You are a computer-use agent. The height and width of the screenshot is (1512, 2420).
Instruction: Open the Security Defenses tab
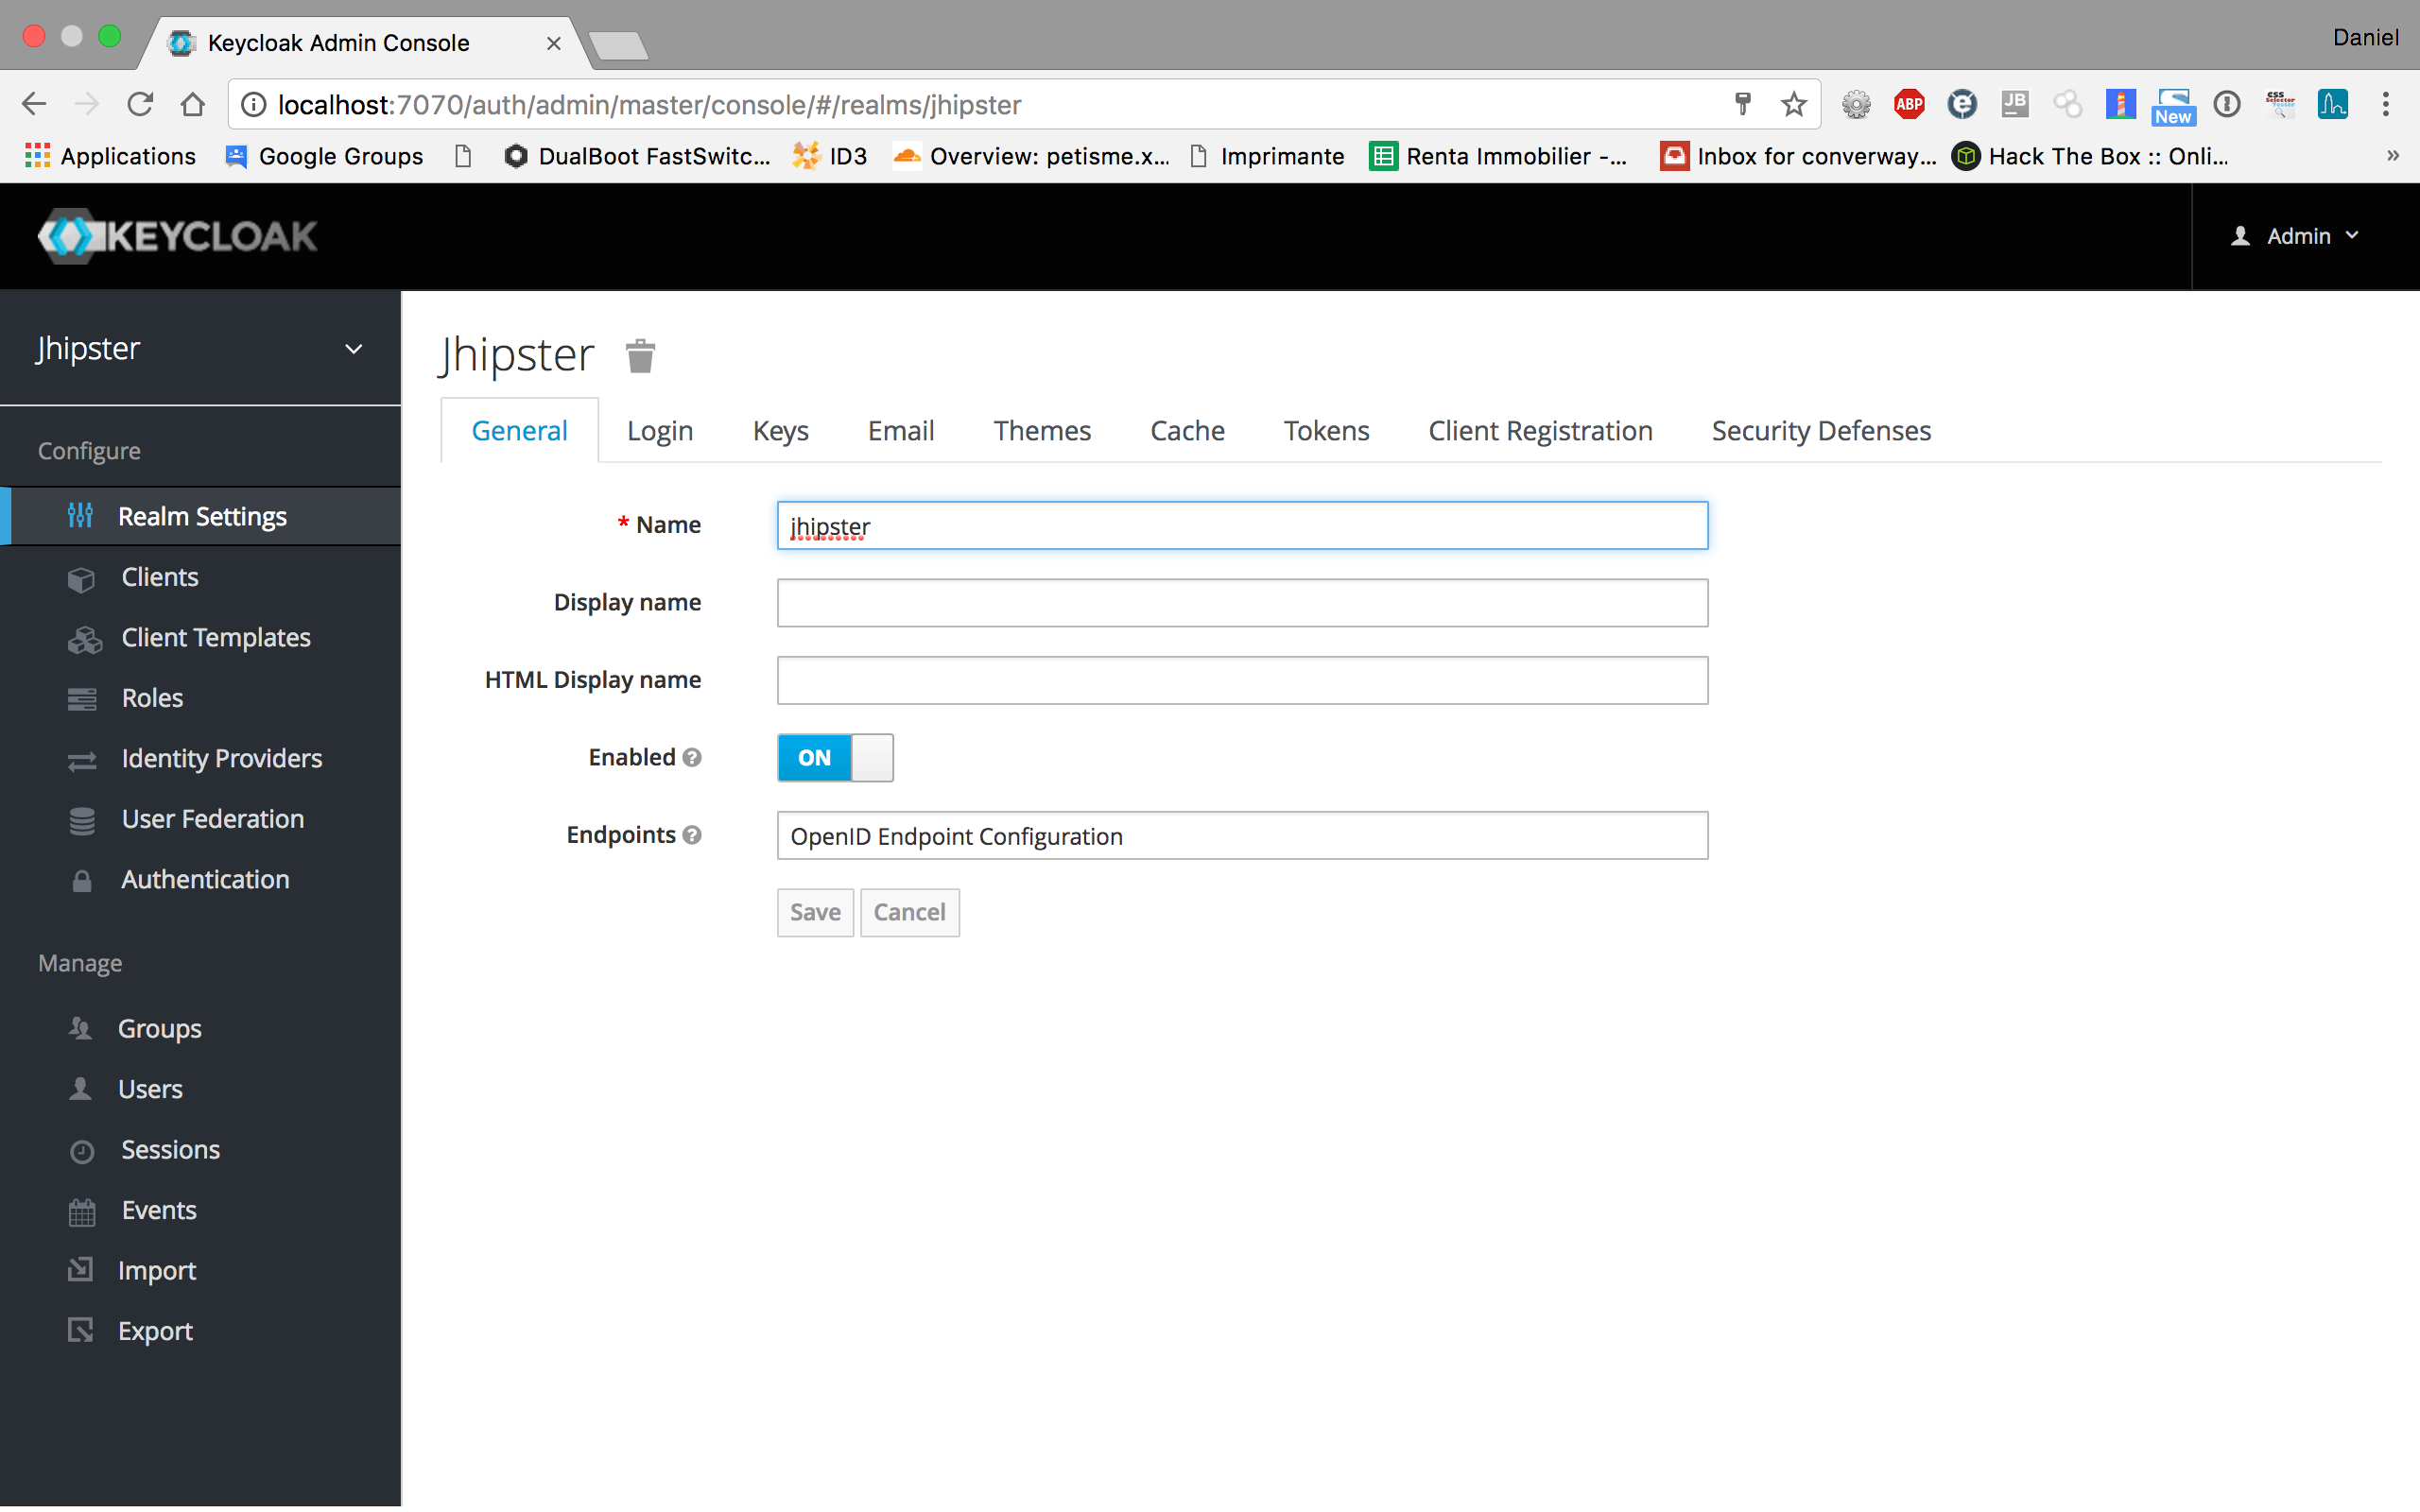pos(1820,430)
